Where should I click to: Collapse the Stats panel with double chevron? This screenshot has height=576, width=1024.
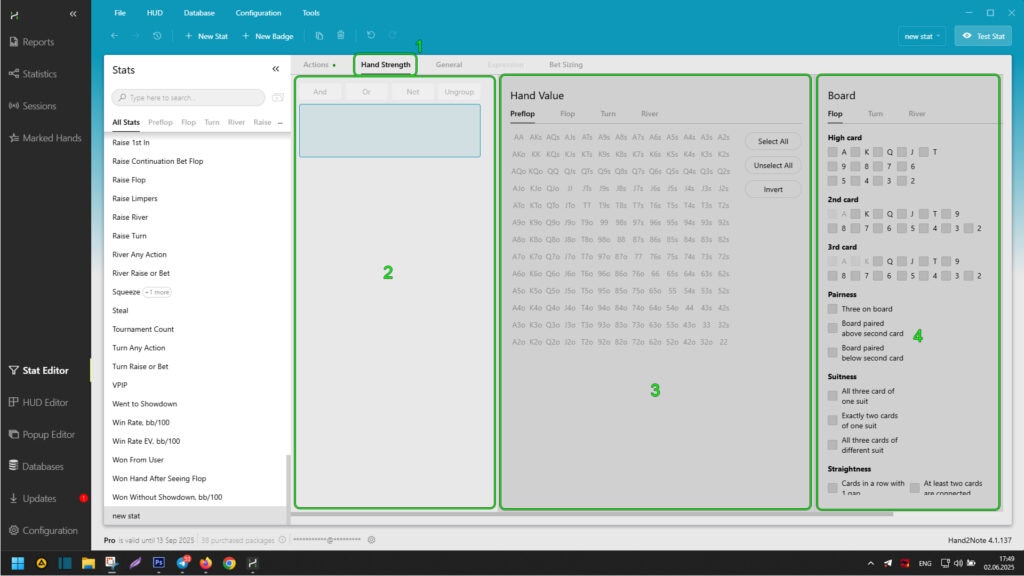(x=276, y=69)
